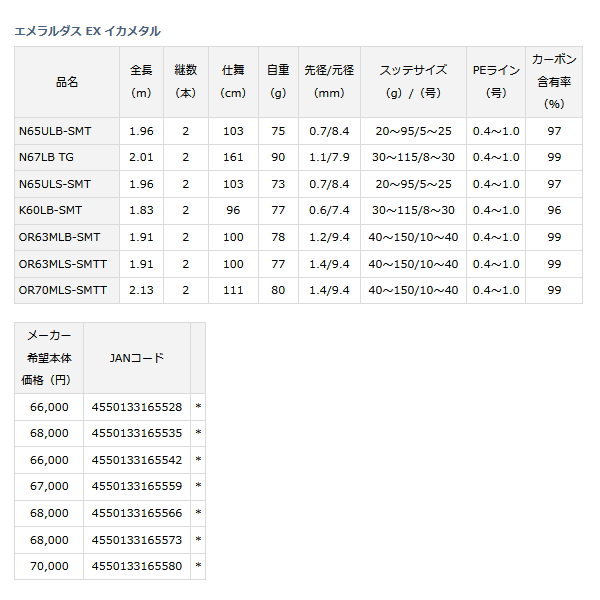Viewport: 600px width, 600px height.
Task: Select the 品名 column header
Action: [67, 82]
